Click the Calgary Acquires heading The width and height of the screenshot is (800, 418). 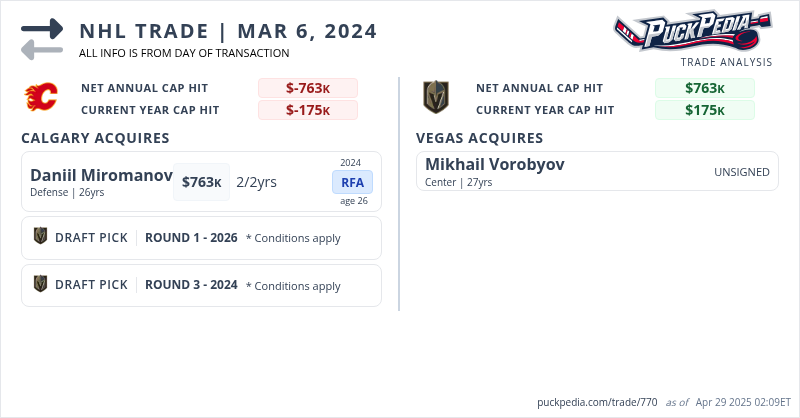[x=95, y=138]
